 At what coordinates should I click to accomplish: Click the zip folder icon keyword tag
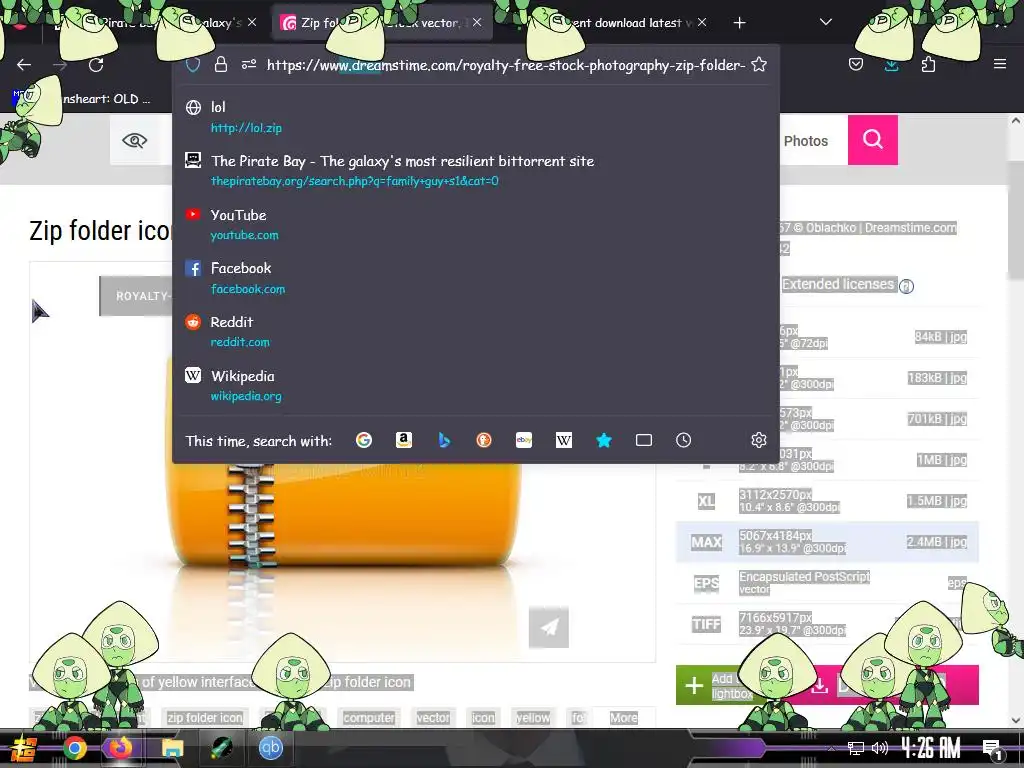[204, 718]
